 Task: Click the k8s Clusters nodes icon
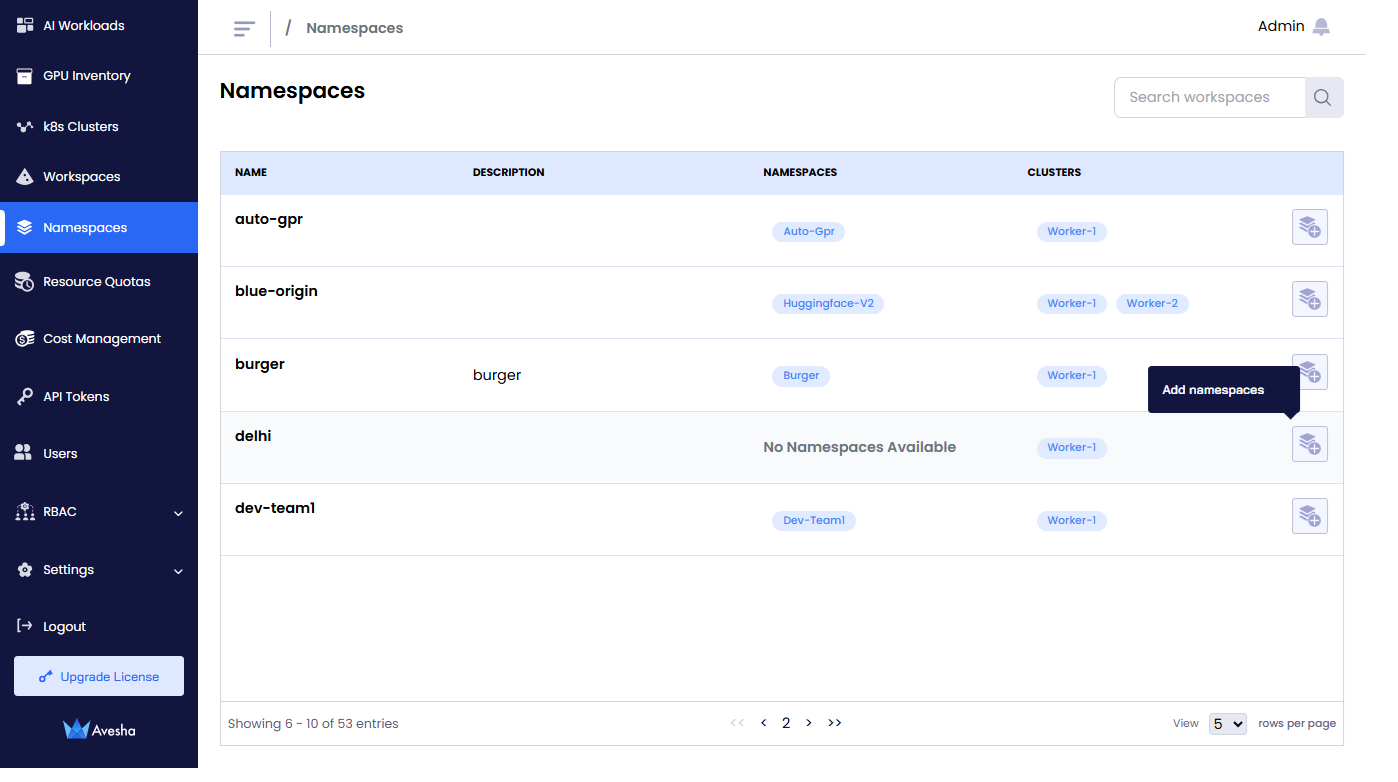click(25, 127)
